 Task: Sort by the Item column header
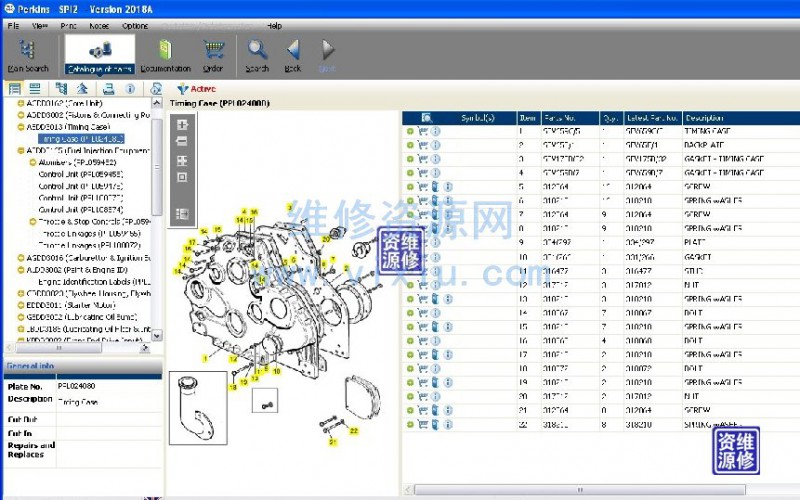[528, 118]
